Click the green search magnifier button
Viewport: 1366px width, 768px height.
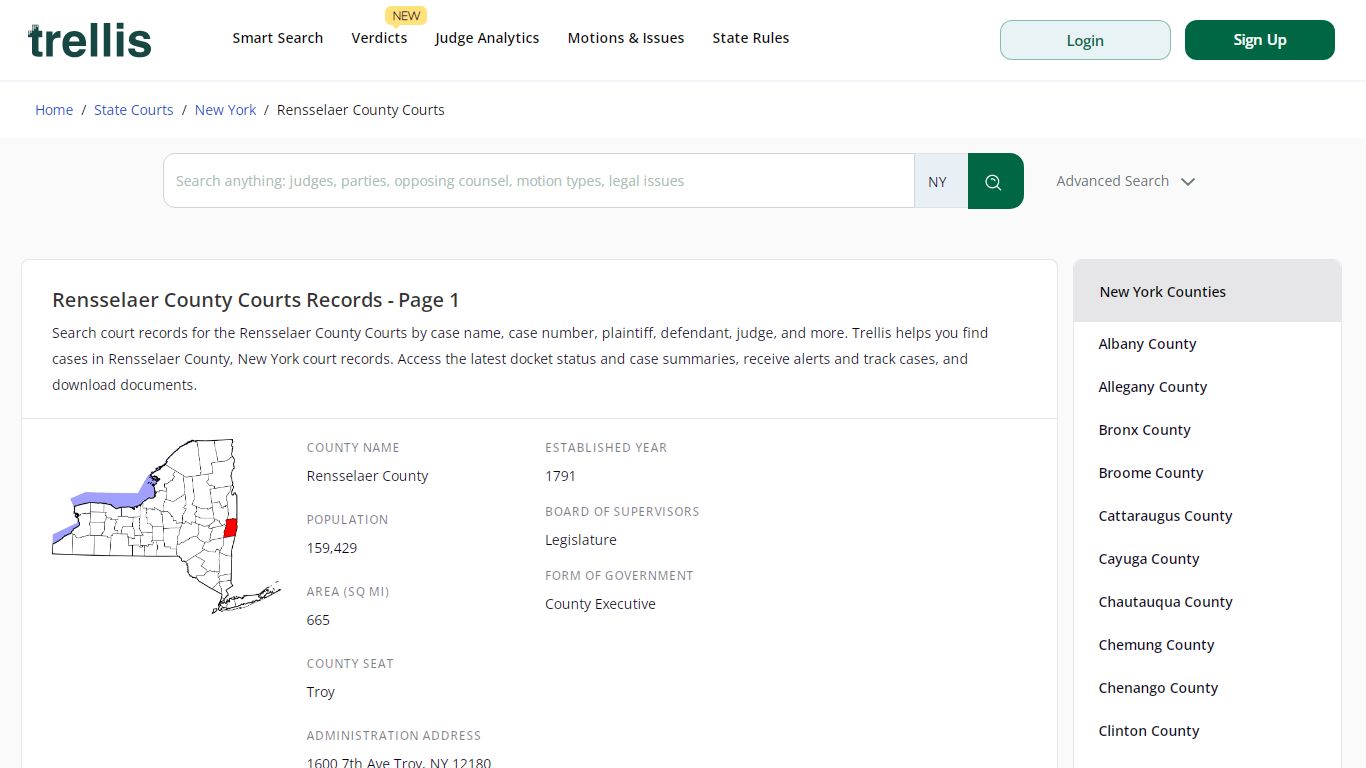coord(995,181)
